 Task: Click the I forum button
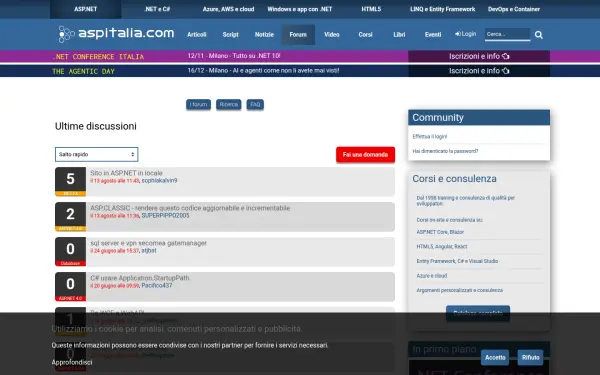coord(198,104)
